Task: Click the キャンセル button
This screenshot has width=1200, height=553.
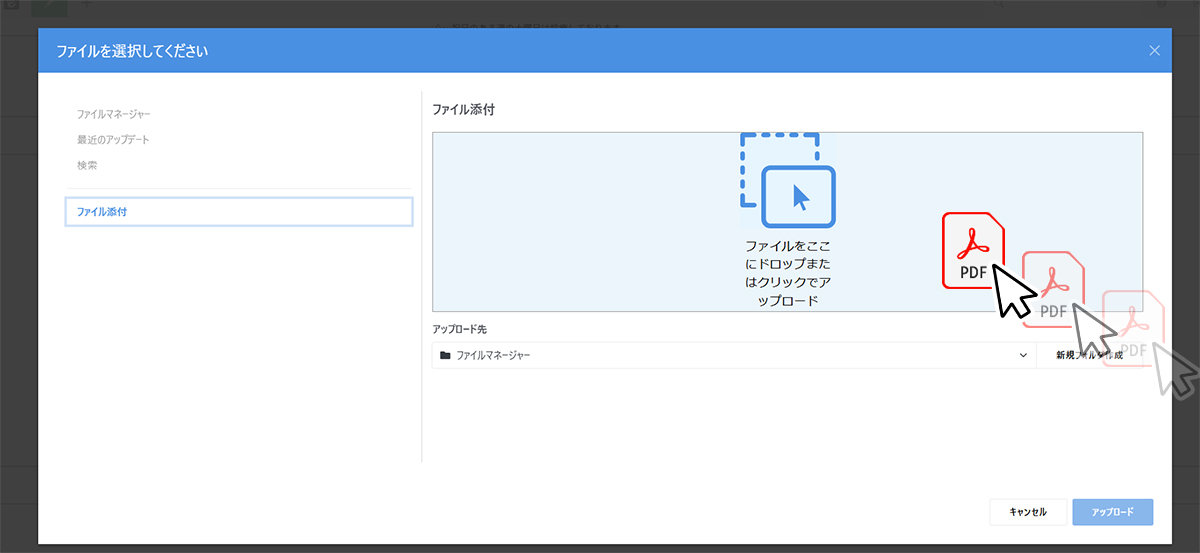Action: pos(1028,512)
